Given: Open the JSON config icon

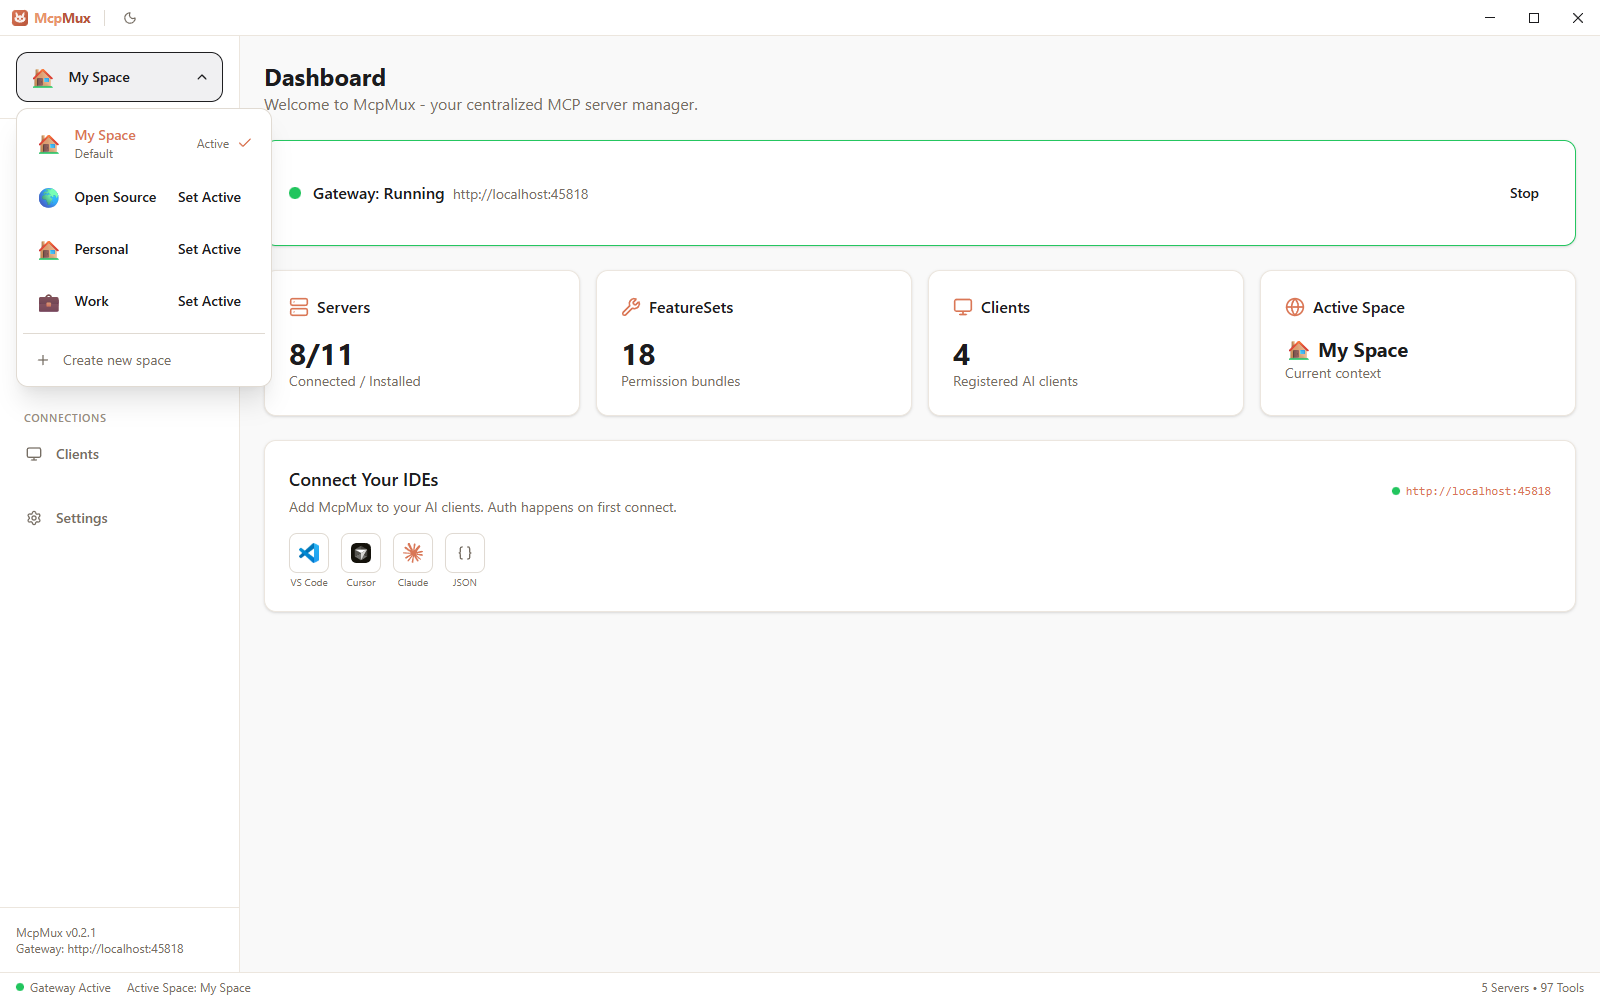Looking at the screenshot, I should [464, 552].
